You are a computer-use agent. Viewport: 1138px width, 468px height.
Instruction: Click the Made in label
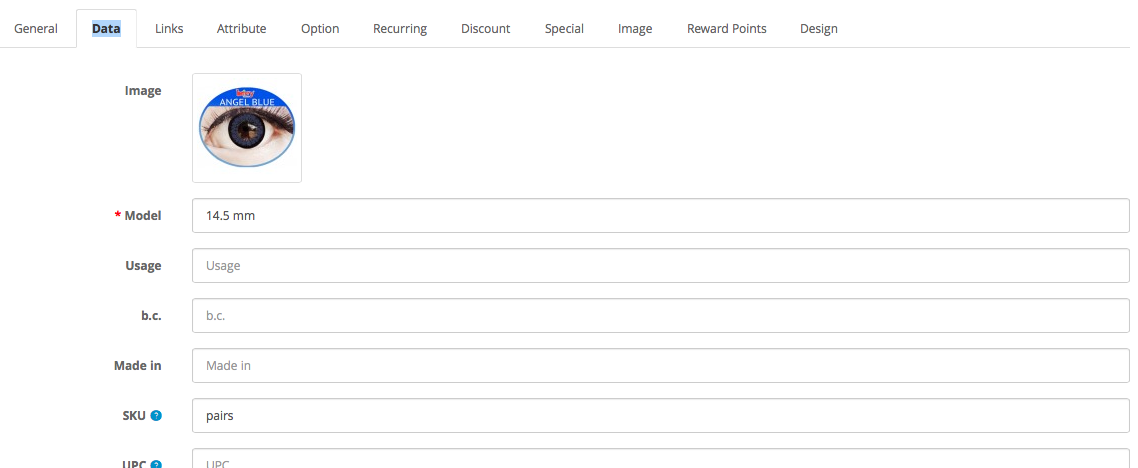click(x=138, y=366)
